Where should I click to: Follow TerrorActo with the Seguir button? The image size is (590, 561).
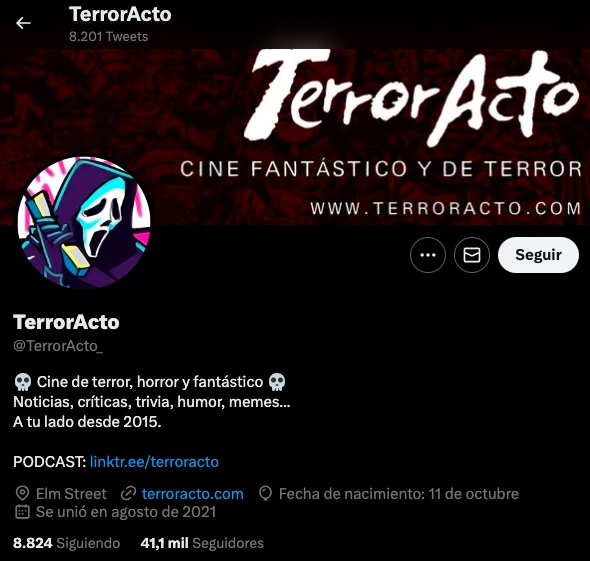(x=538, y=255)
